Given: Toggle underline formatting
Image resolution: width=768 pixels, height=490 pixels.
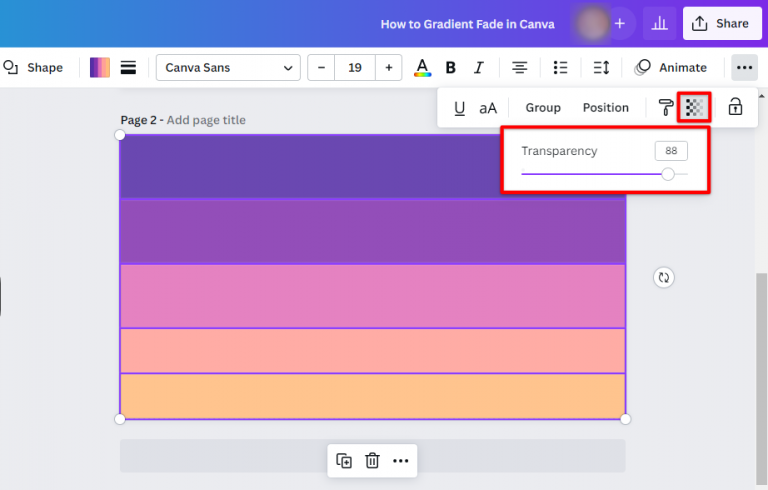Looking at the screenshot, I should tap(460, 108).
